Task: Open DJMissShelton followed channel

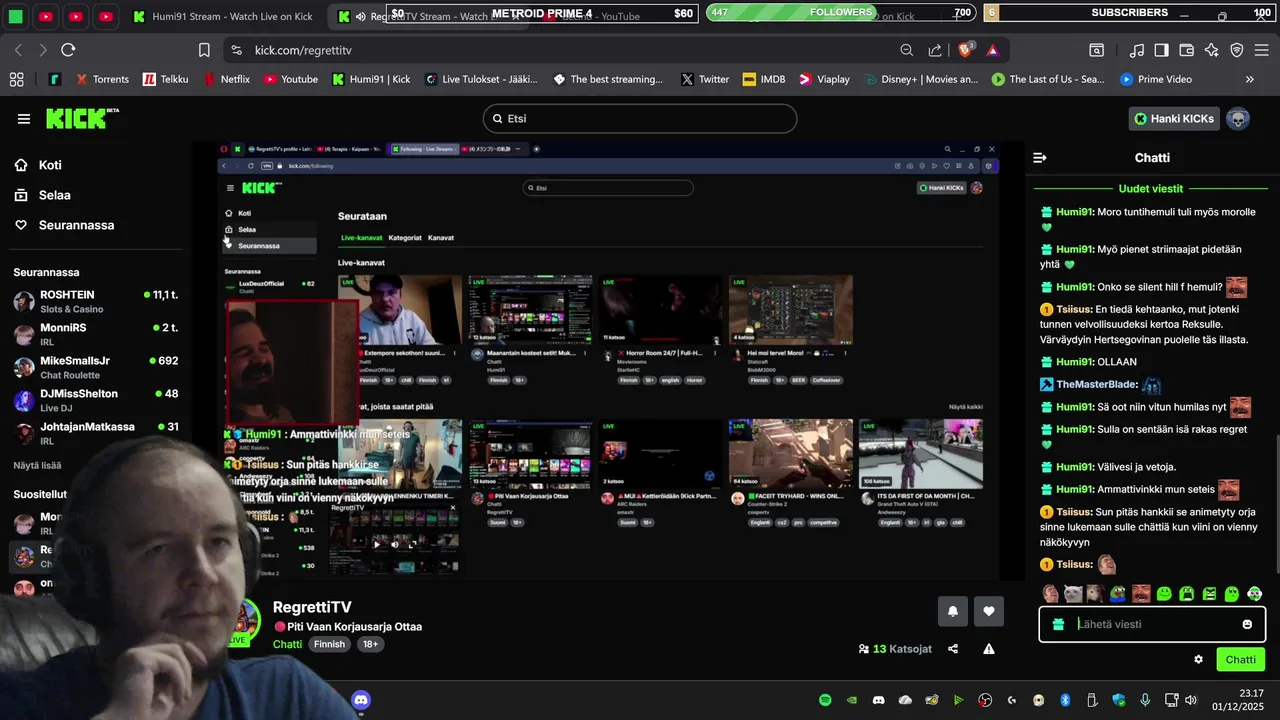Action: pyautogui.click(x=96, y=400)
